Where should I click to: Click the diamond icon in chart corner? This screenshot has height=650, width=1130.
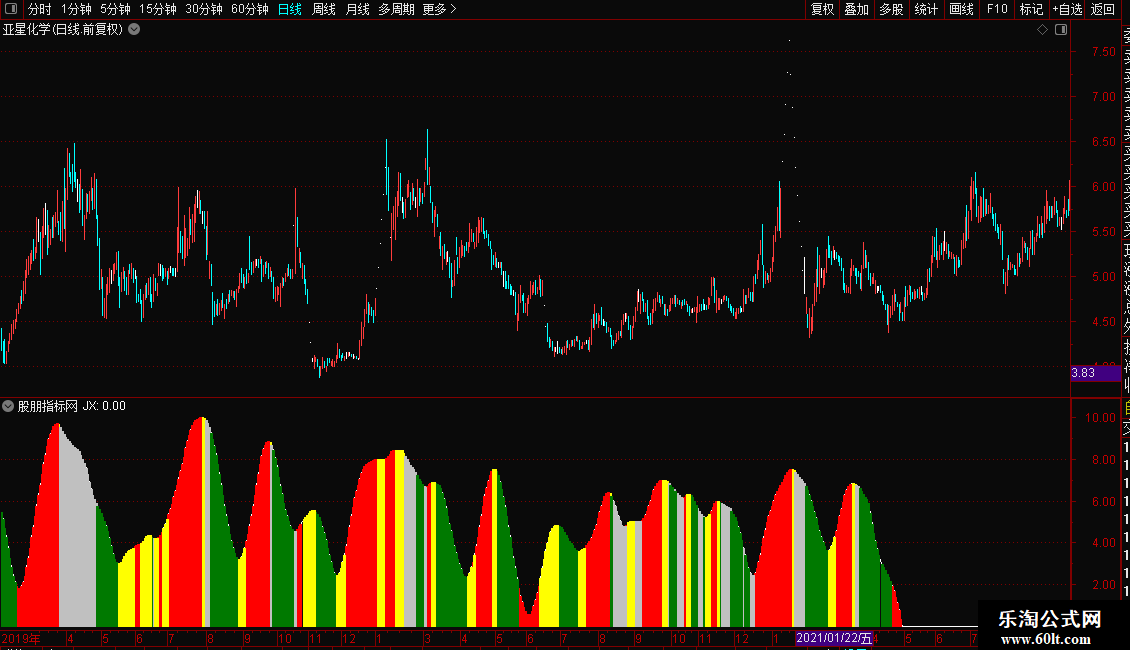(1042, 30)
